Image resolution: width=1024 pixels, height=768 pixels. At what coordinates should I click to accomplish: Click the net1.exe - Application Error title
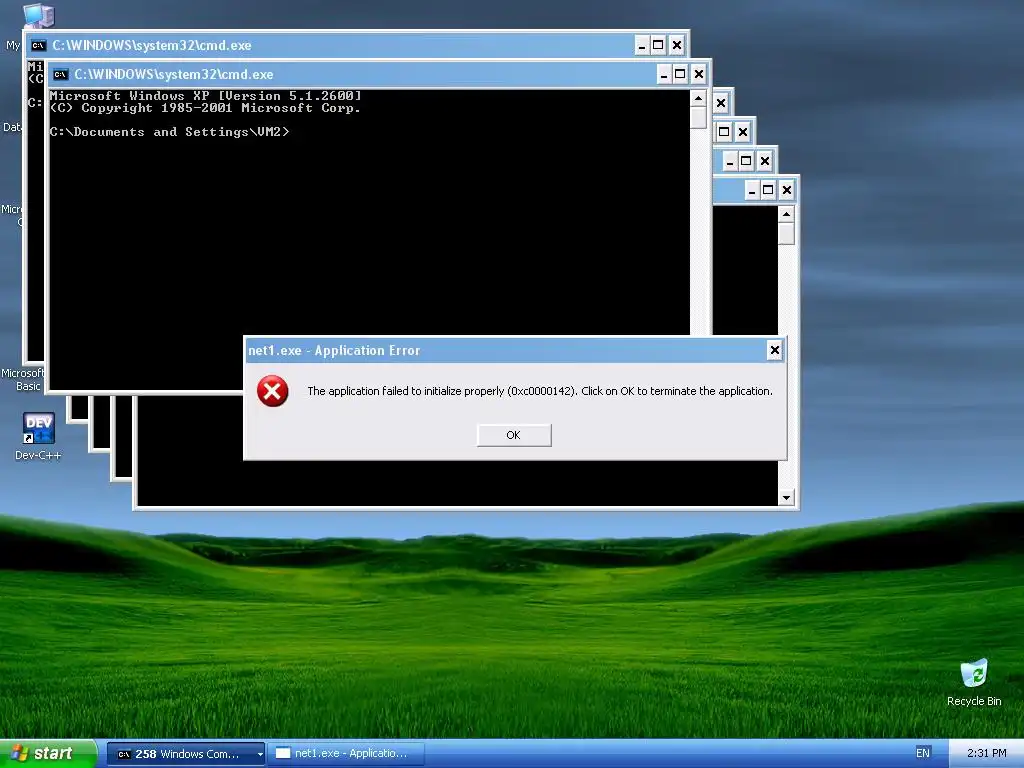(x=334, y=351)
